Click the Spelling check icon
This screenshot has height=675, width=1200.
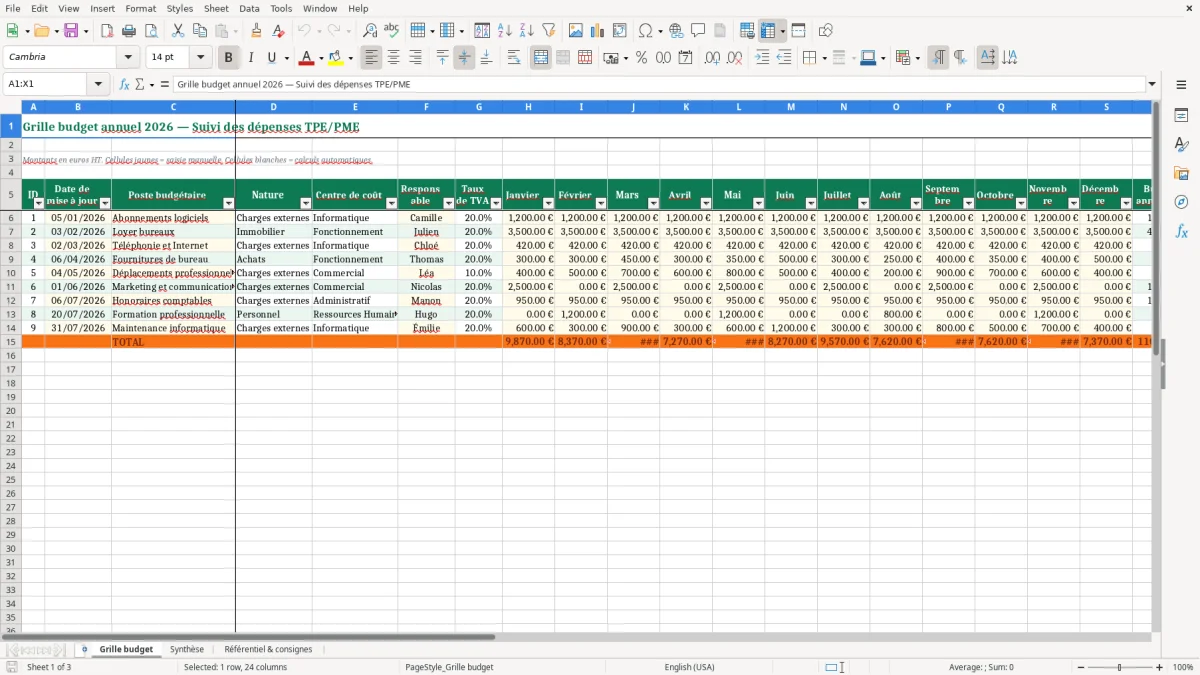pos(392,31)
